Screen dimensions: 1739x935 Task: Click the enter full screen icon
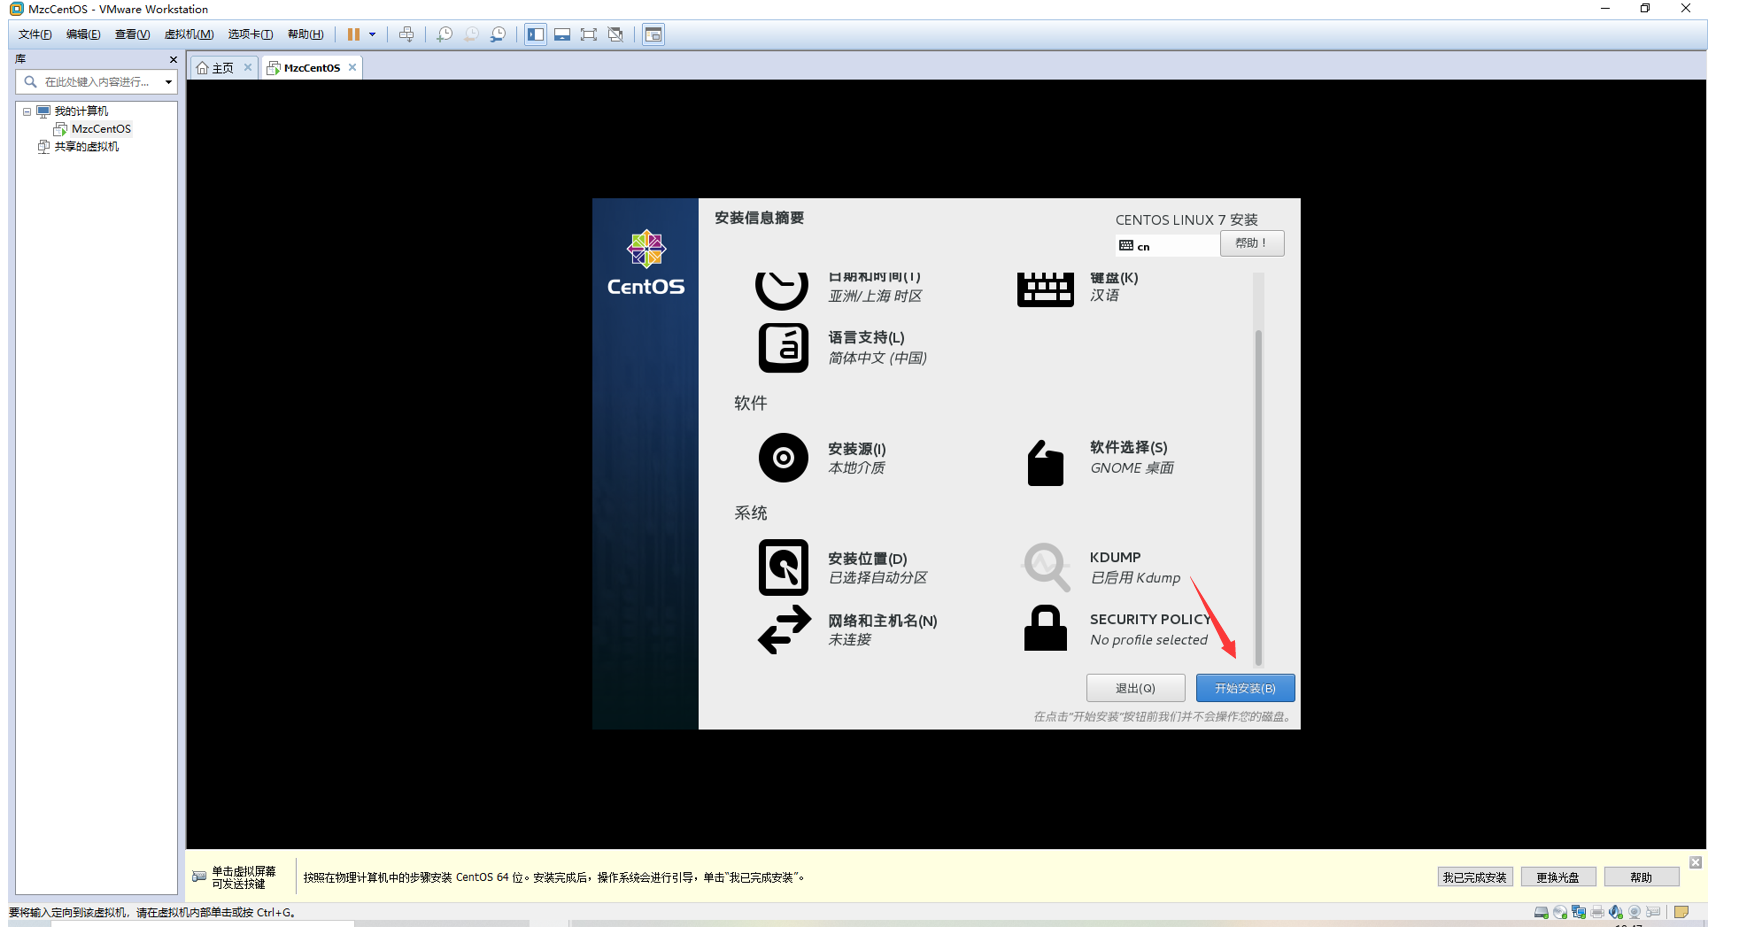589,34
